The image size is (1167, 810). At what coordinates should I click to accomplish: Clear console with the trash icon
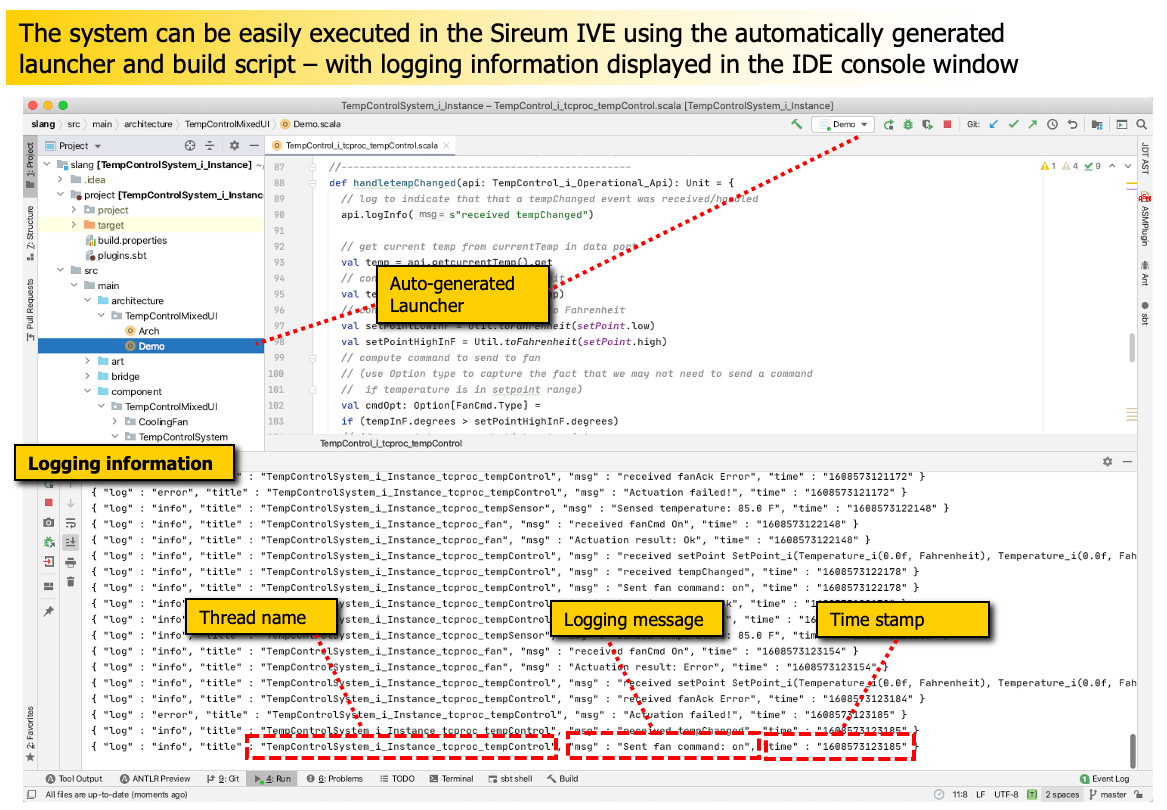[x=70, y=582]
